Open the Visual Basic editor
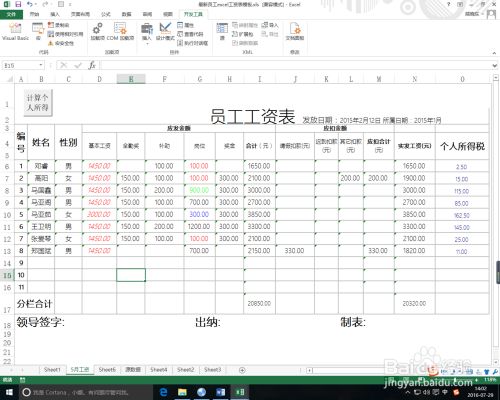The image size is (500, 400). pos(15,32)
